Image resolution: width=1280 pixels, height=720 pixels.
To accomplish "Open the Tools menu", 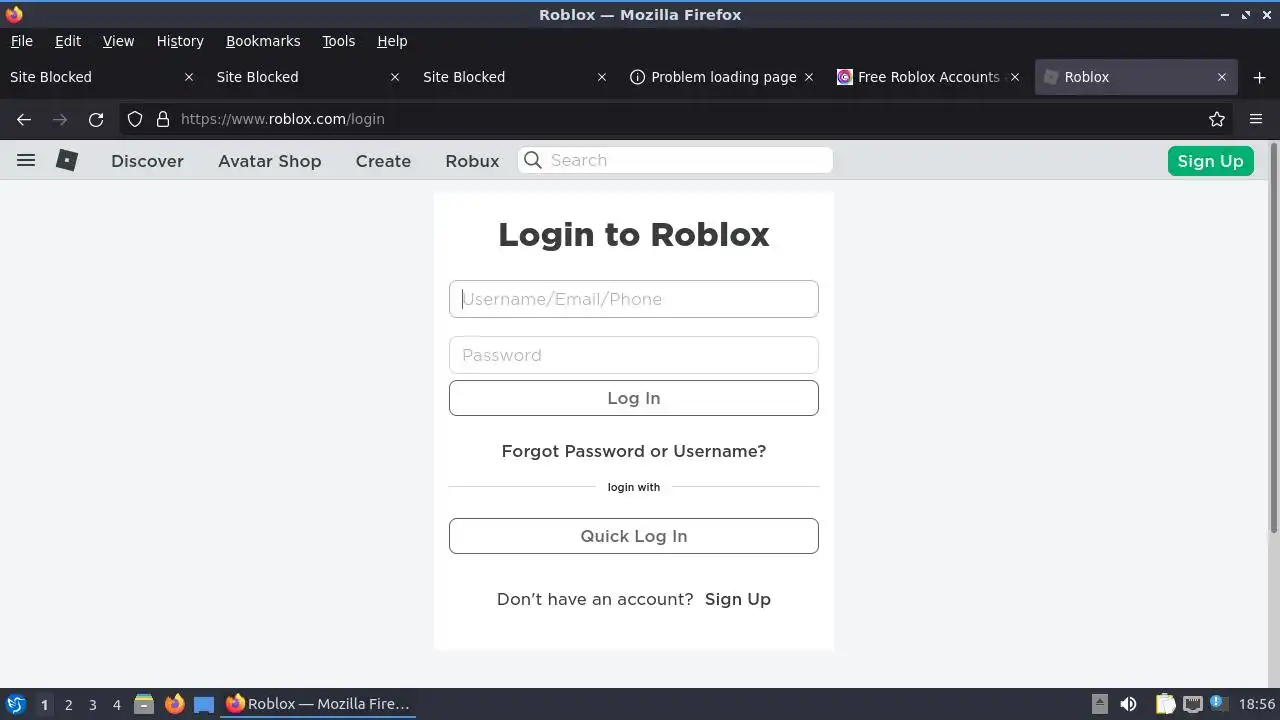I will click(338, 41).
